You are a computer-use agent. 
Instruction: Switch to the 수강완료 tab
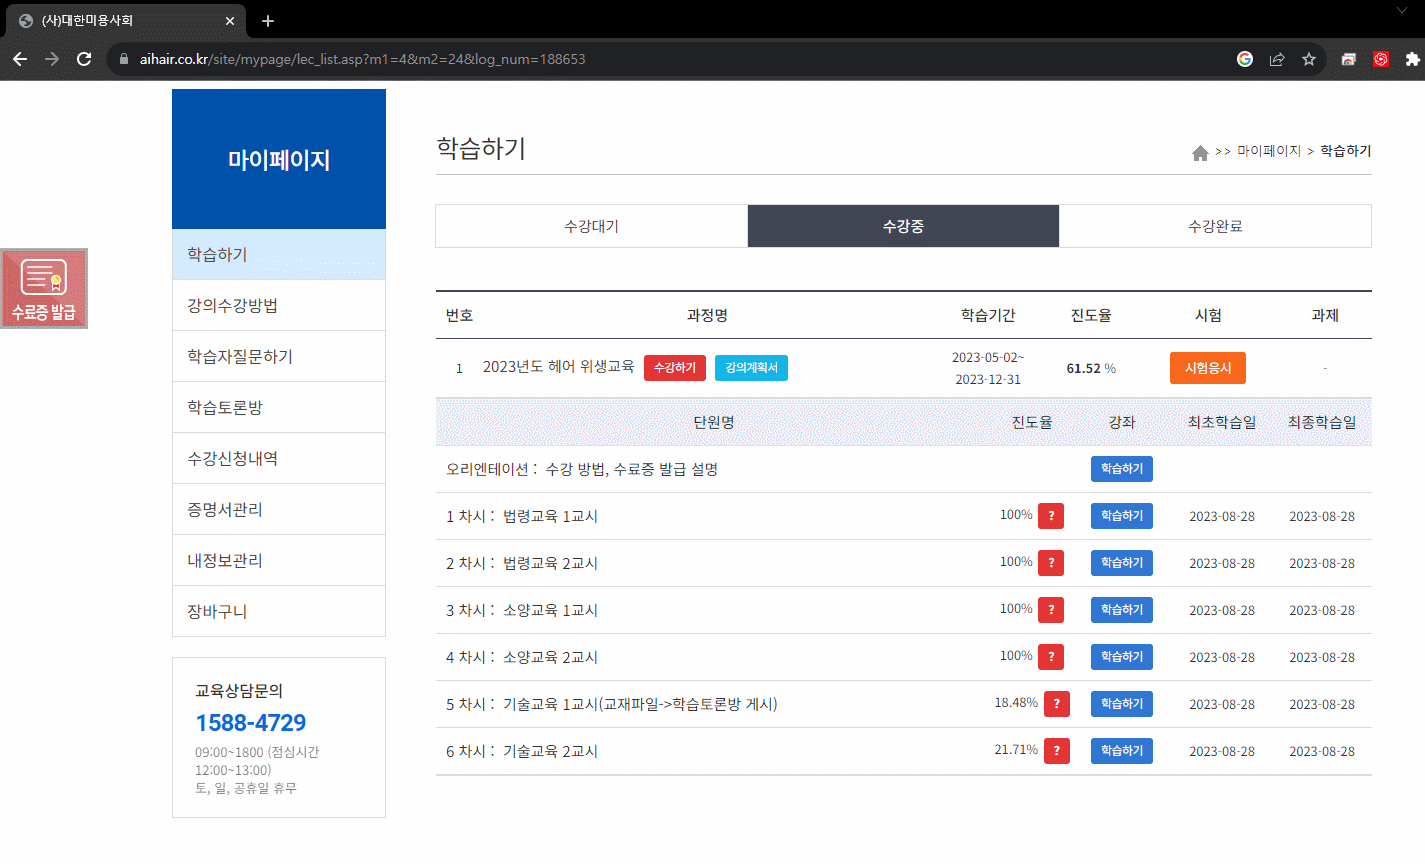(1215, 226)
